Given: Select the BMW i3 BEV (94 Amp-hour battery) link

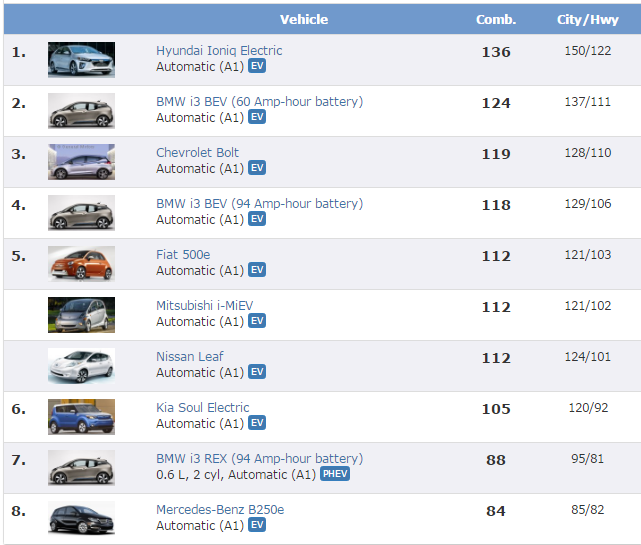Looking at the screenshot, I should [259, 204].
